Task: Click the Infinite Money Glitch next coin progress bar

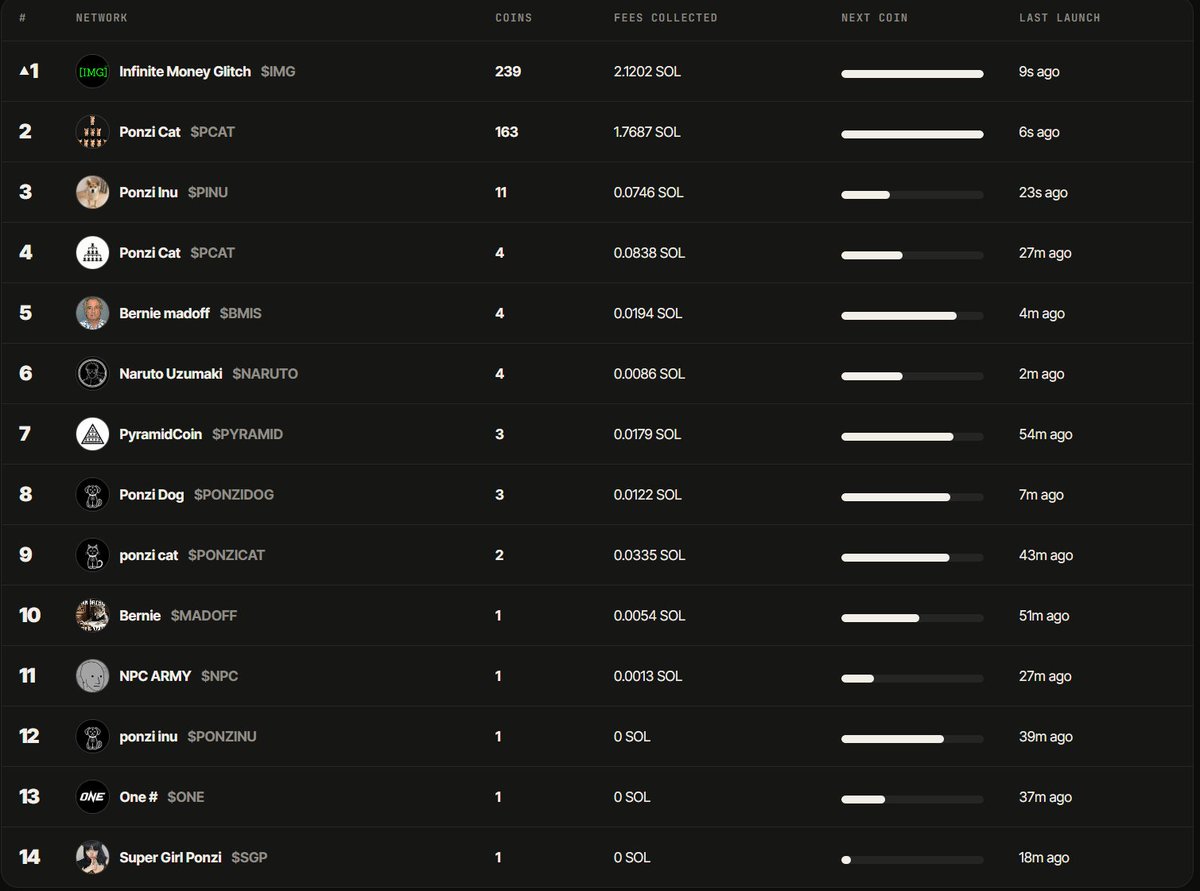Action: [912, 74]
